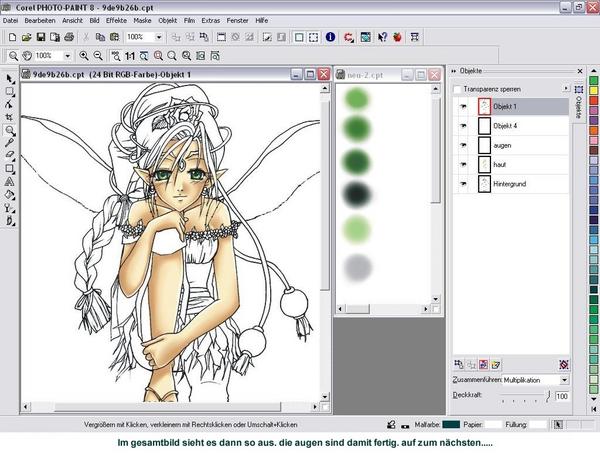600x454 pixels.
Task: Open the Datei menu
Action: coord(10,21)
